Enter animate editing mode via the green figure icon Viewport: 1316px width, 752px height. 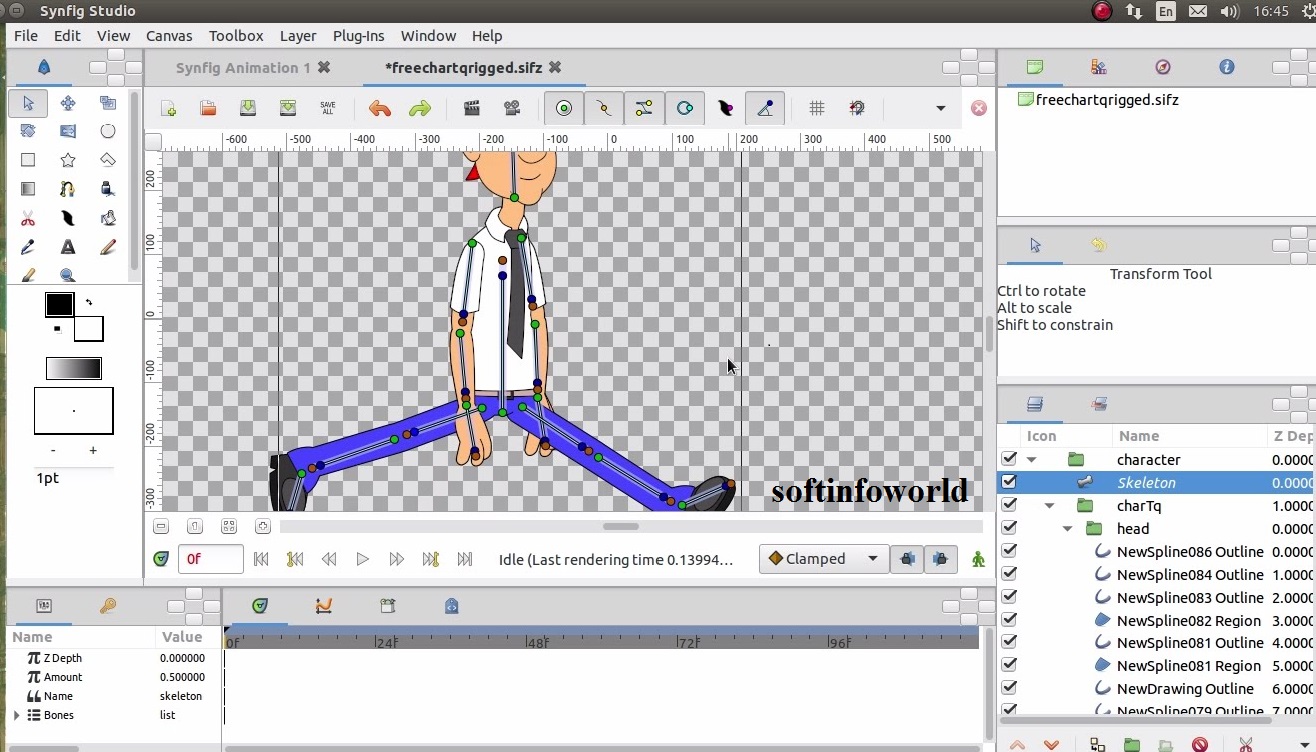978,559
